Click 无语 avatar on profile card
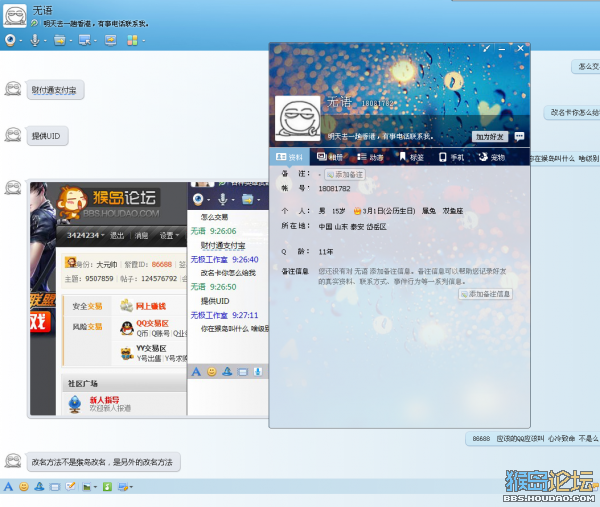This screenshot has height=507, width=600. click(x=298, y=119)
